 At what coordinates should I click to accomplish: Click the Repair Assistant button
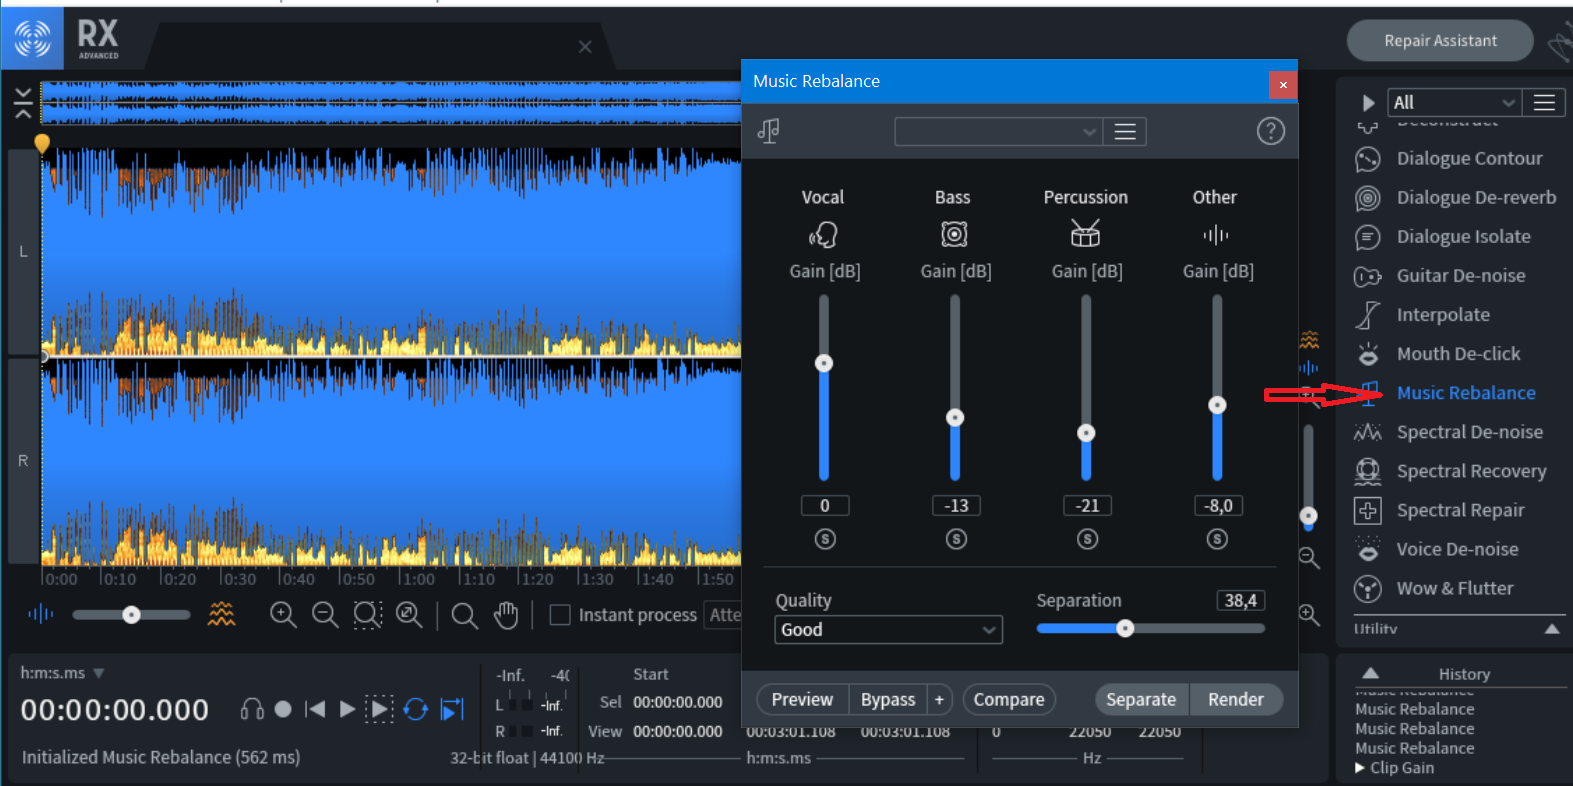pyautogui.click(x=1440, y=41)
